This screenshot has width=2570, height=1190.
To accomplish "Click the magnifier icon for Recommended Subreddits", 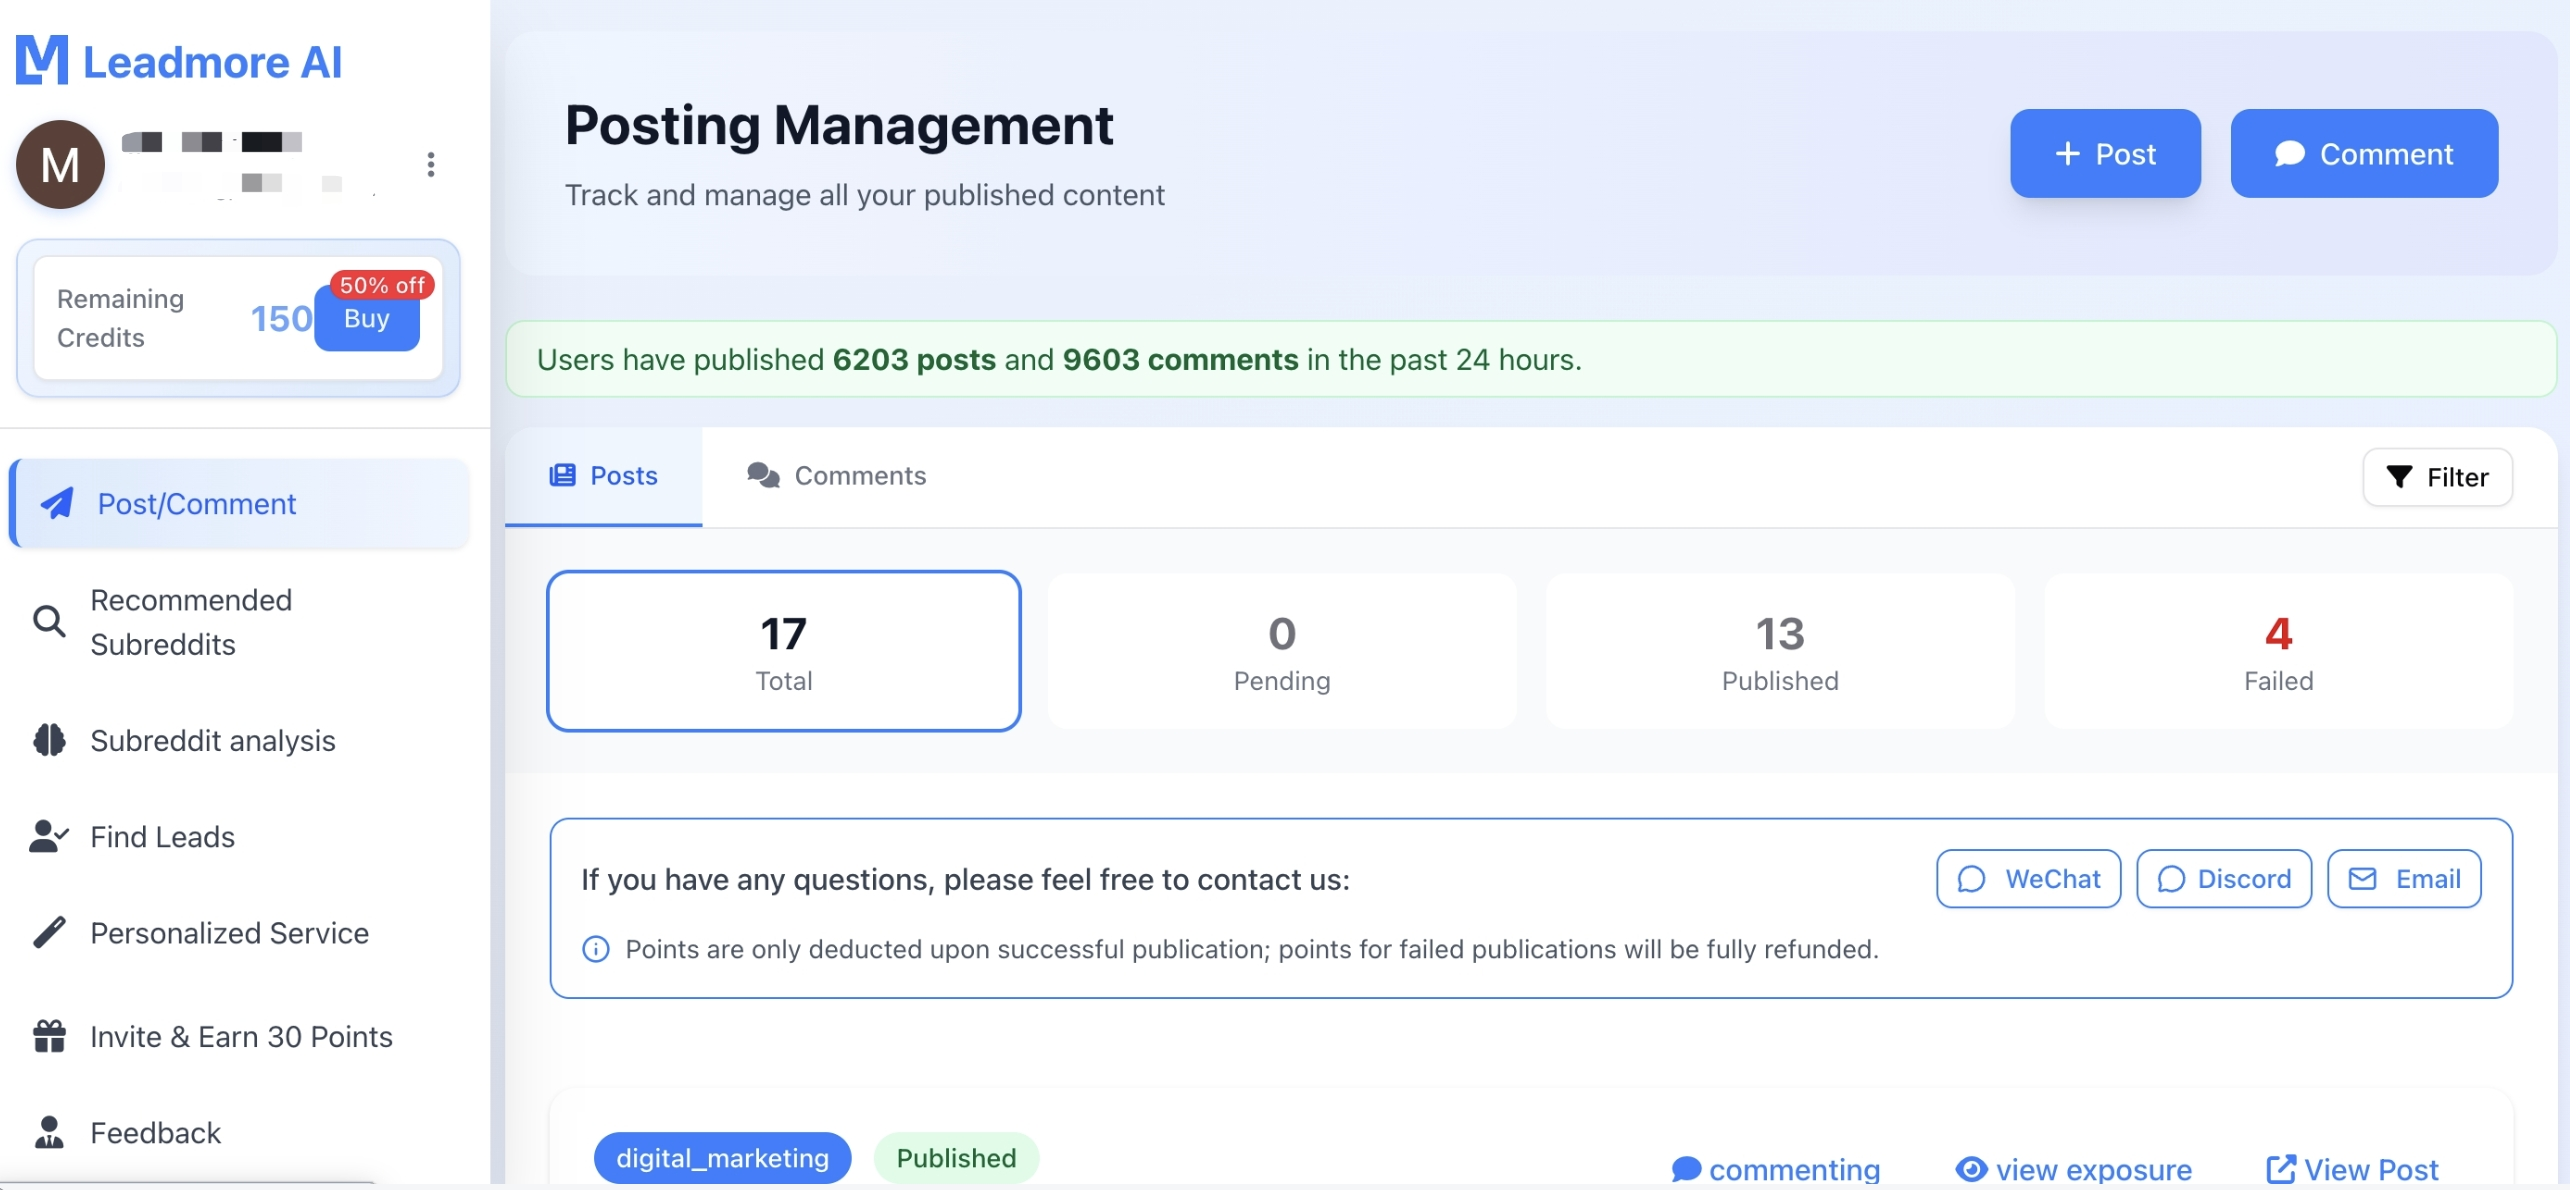I will tap(49, 621).
